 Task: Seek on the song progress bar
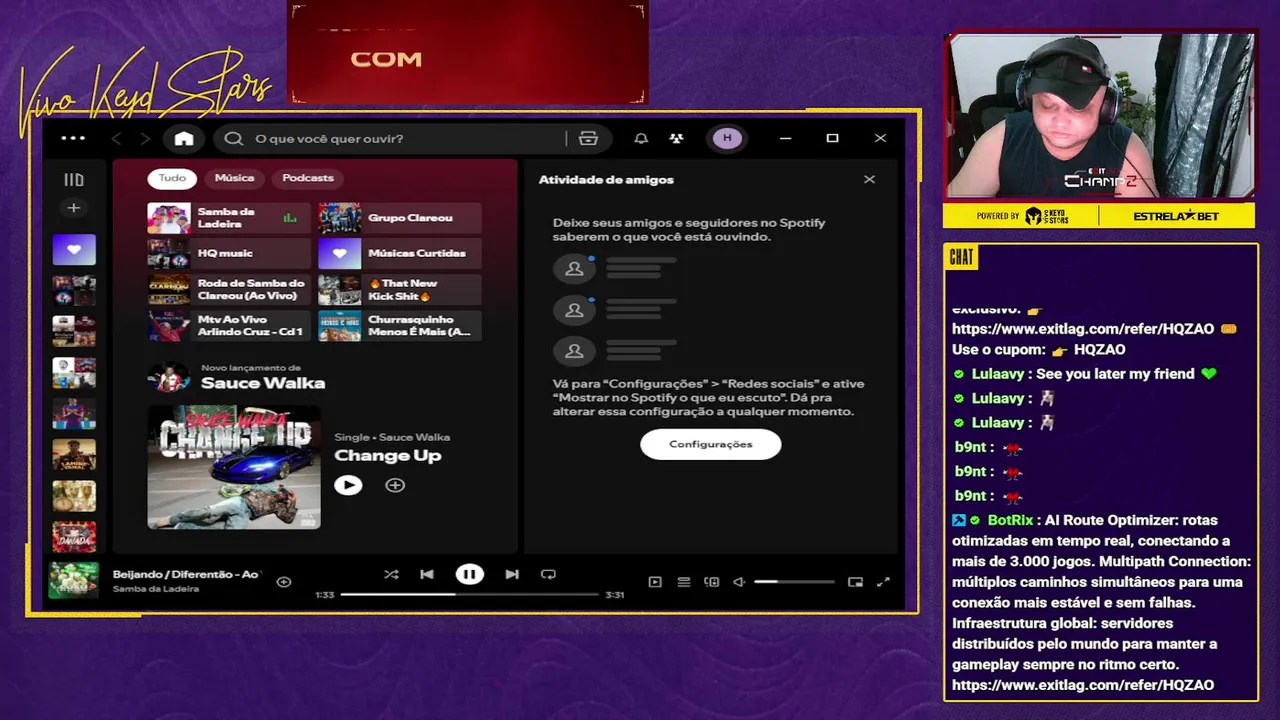point(469,594)
